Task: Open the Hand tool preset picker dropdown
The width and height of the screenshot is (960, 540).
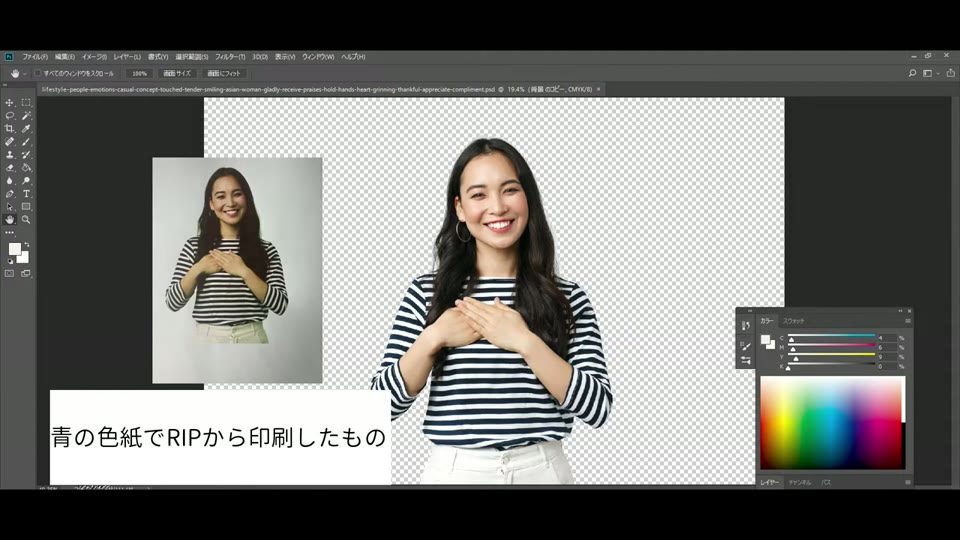Action: (24, 73)
